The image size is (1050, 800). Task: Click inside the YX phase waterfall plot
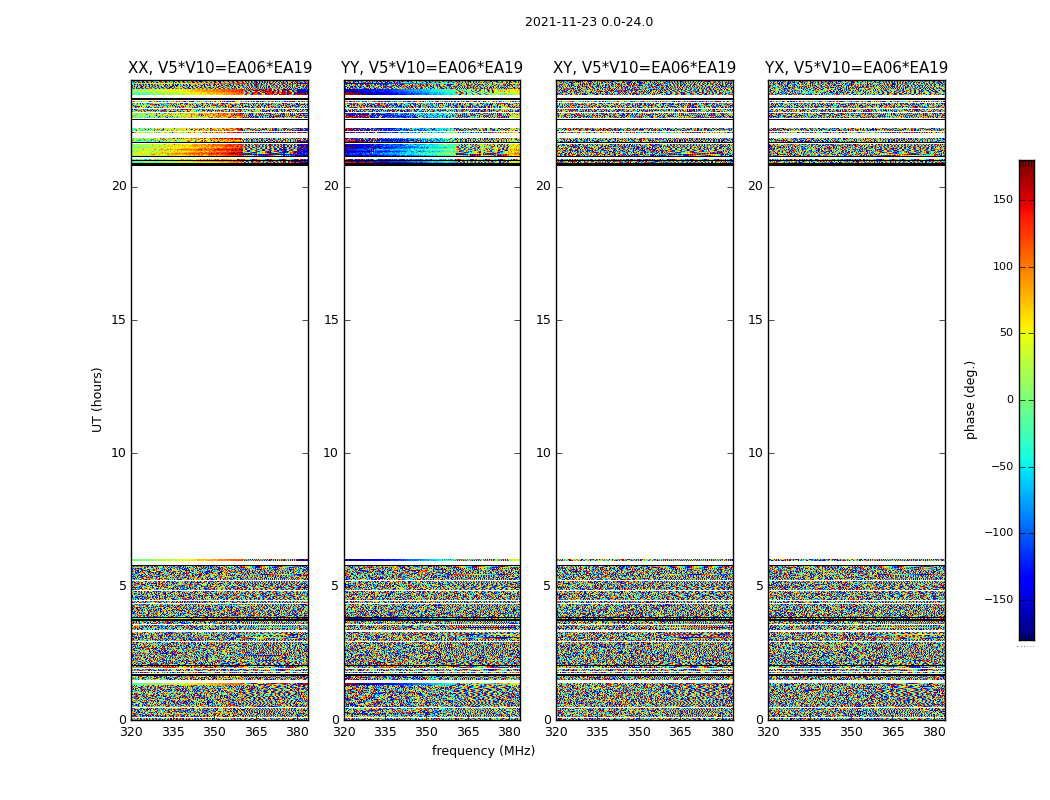(x=856, y=400)
